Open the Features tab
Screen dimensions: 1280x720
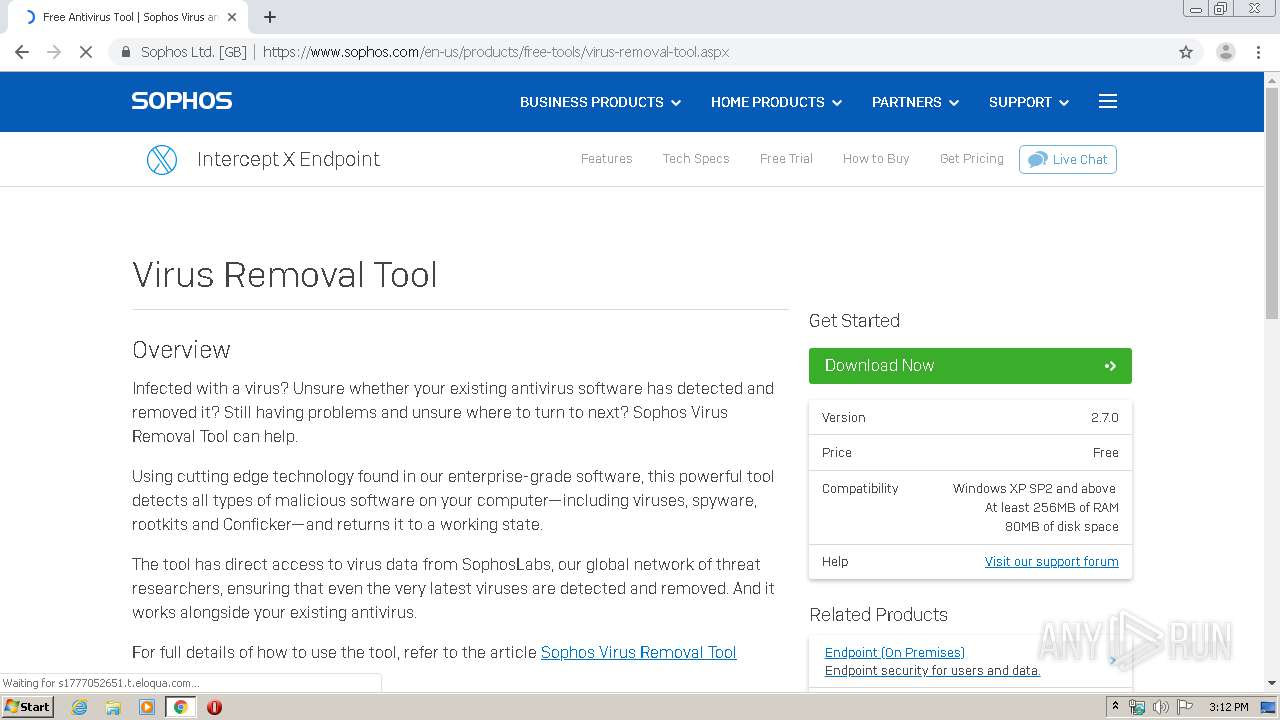606,159
